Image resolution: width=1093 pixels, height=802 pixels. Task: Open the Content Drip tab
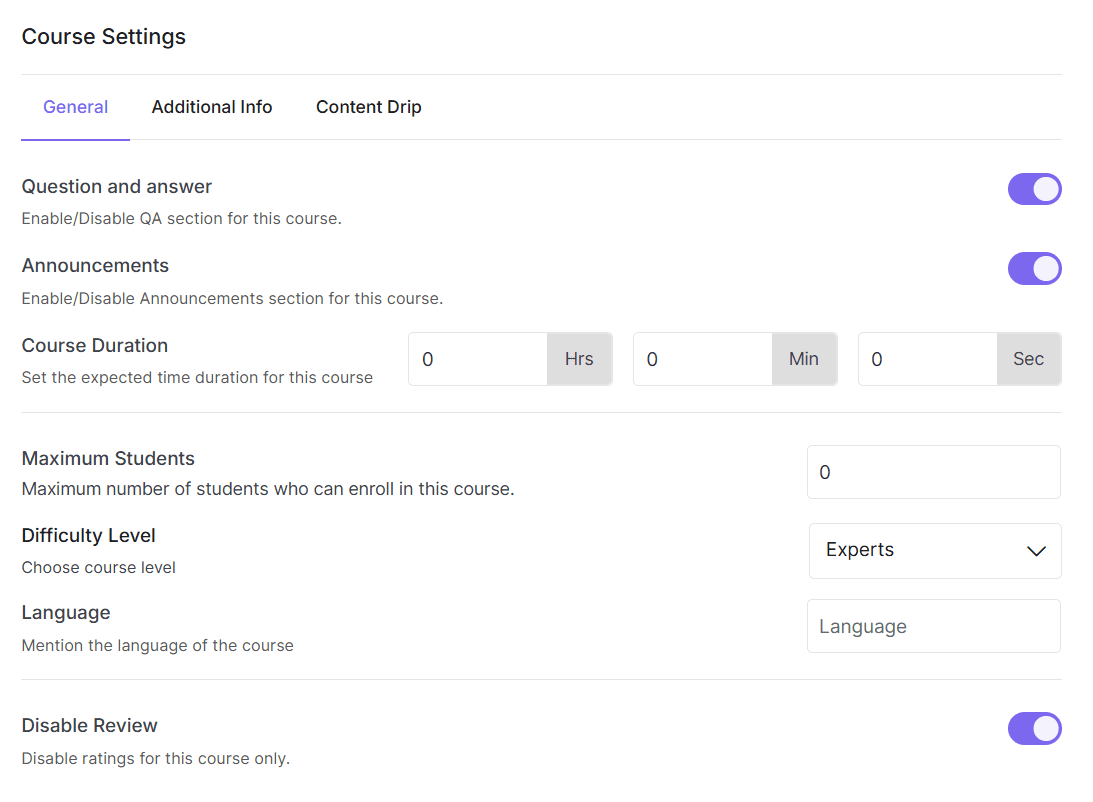pyautogui.click(x=368, y=107)
